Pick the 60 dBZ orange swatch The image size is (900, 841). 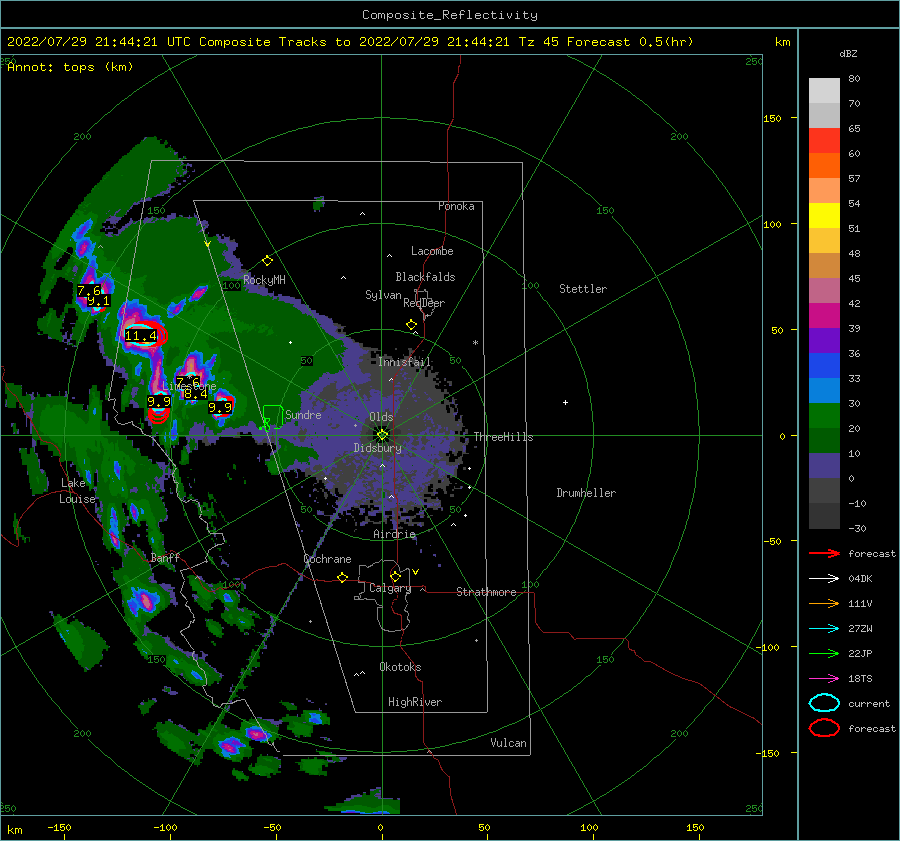[824, 165]
